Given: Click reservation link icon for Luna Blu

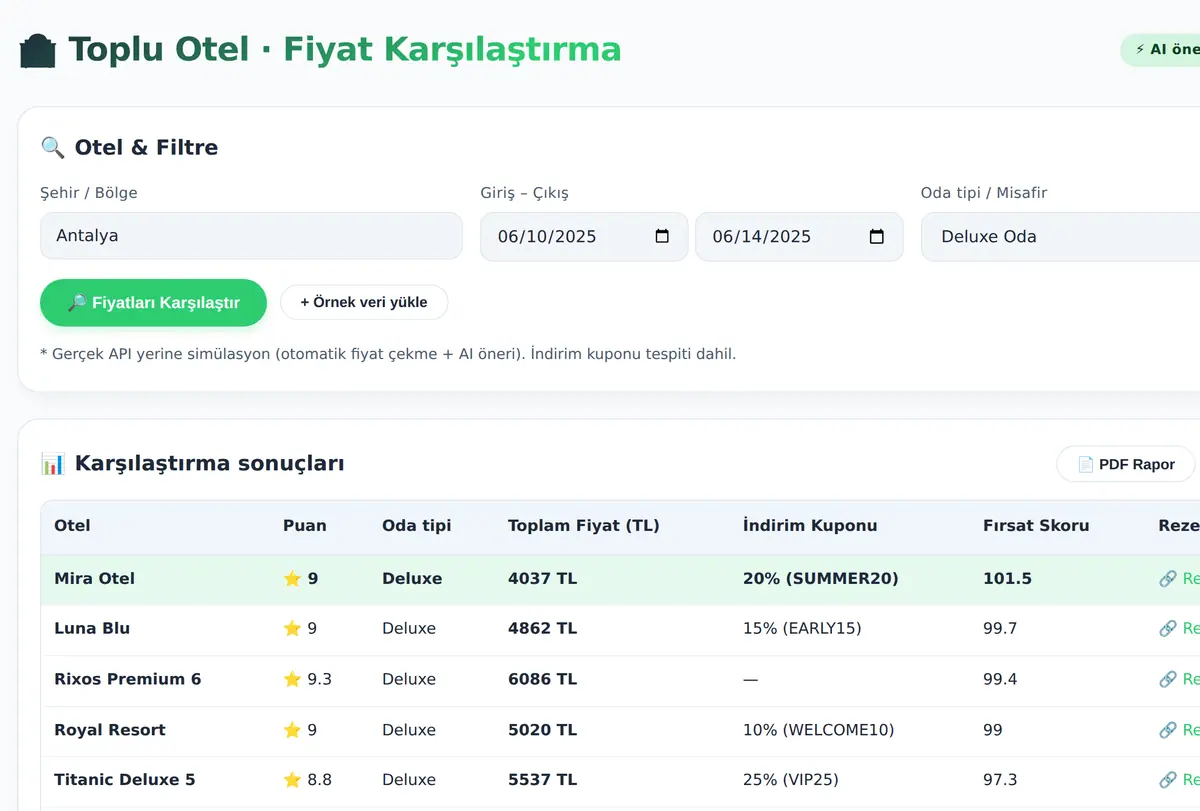Looking at the screenshot, I should point(1167,629).
